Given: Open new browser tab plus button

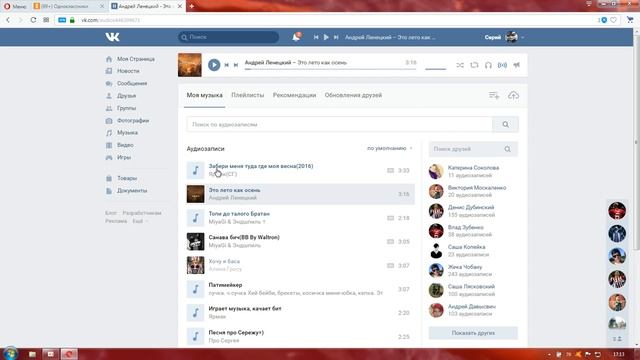Looking at the screenshot, I should click(191, 6).
